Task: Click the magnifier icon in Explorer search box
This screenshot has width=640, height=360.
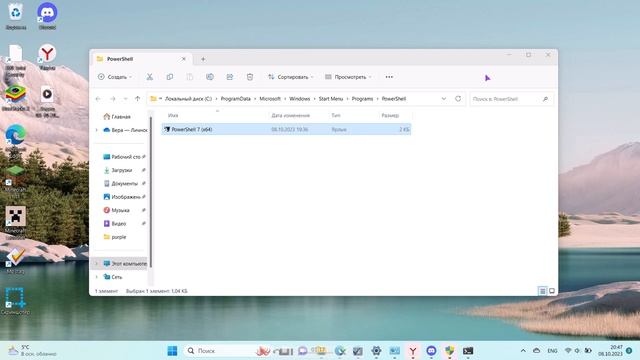Action: point(545,99)
